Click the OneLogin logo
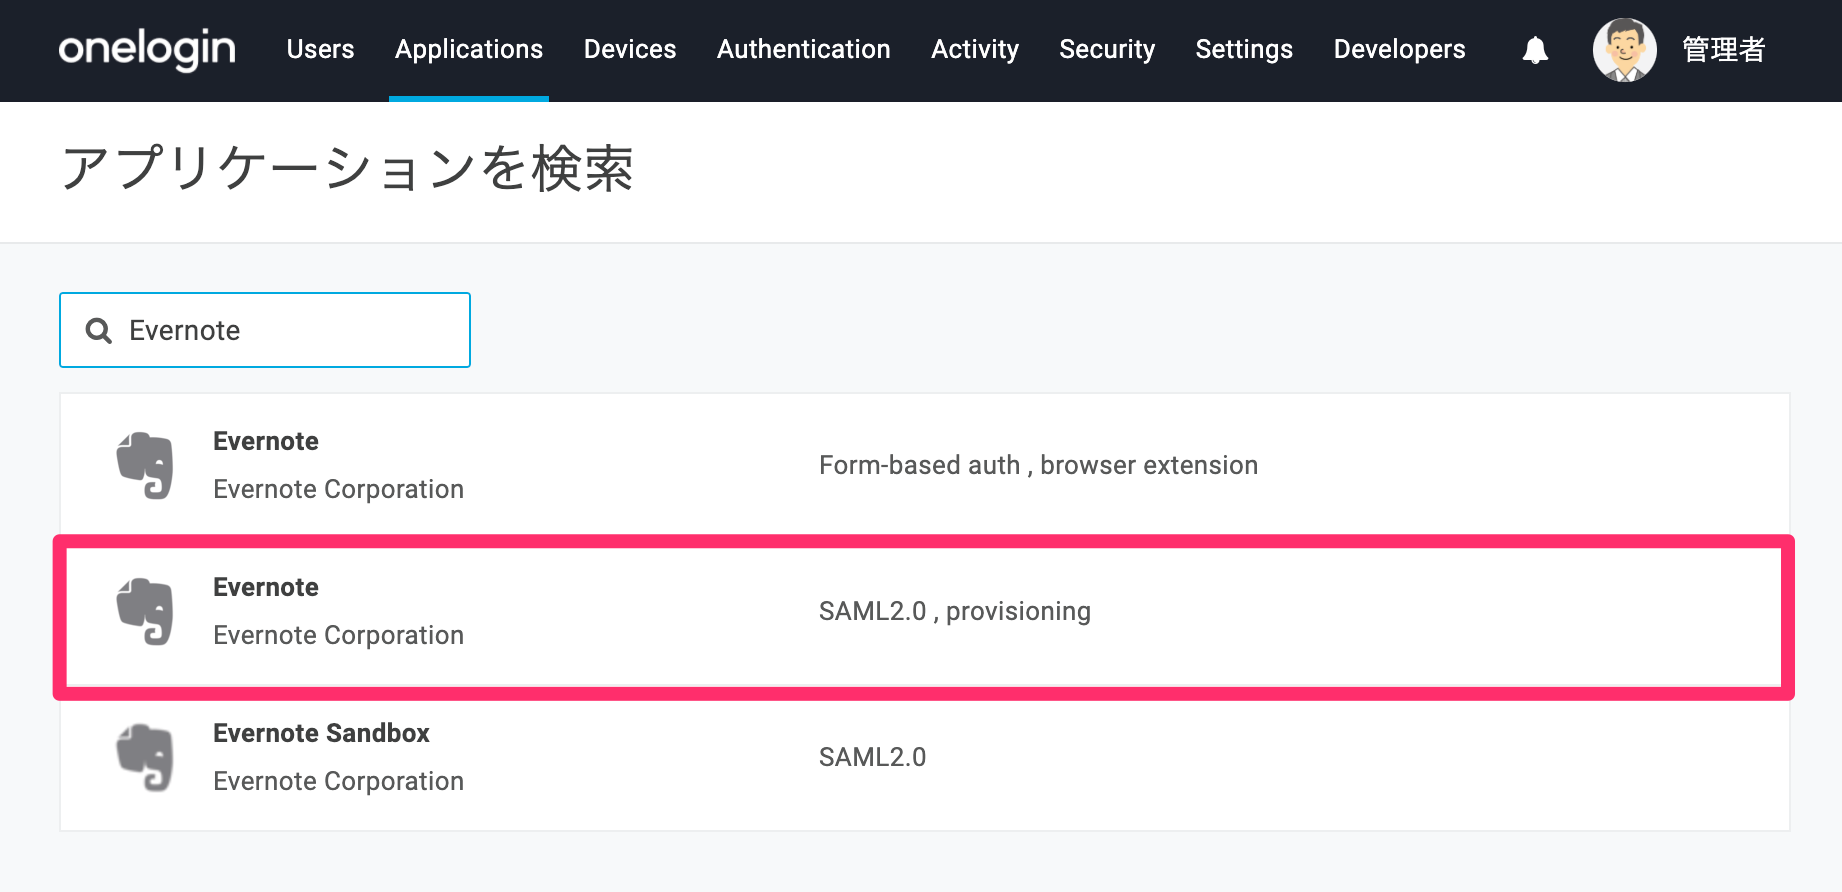 coord(147,49)
